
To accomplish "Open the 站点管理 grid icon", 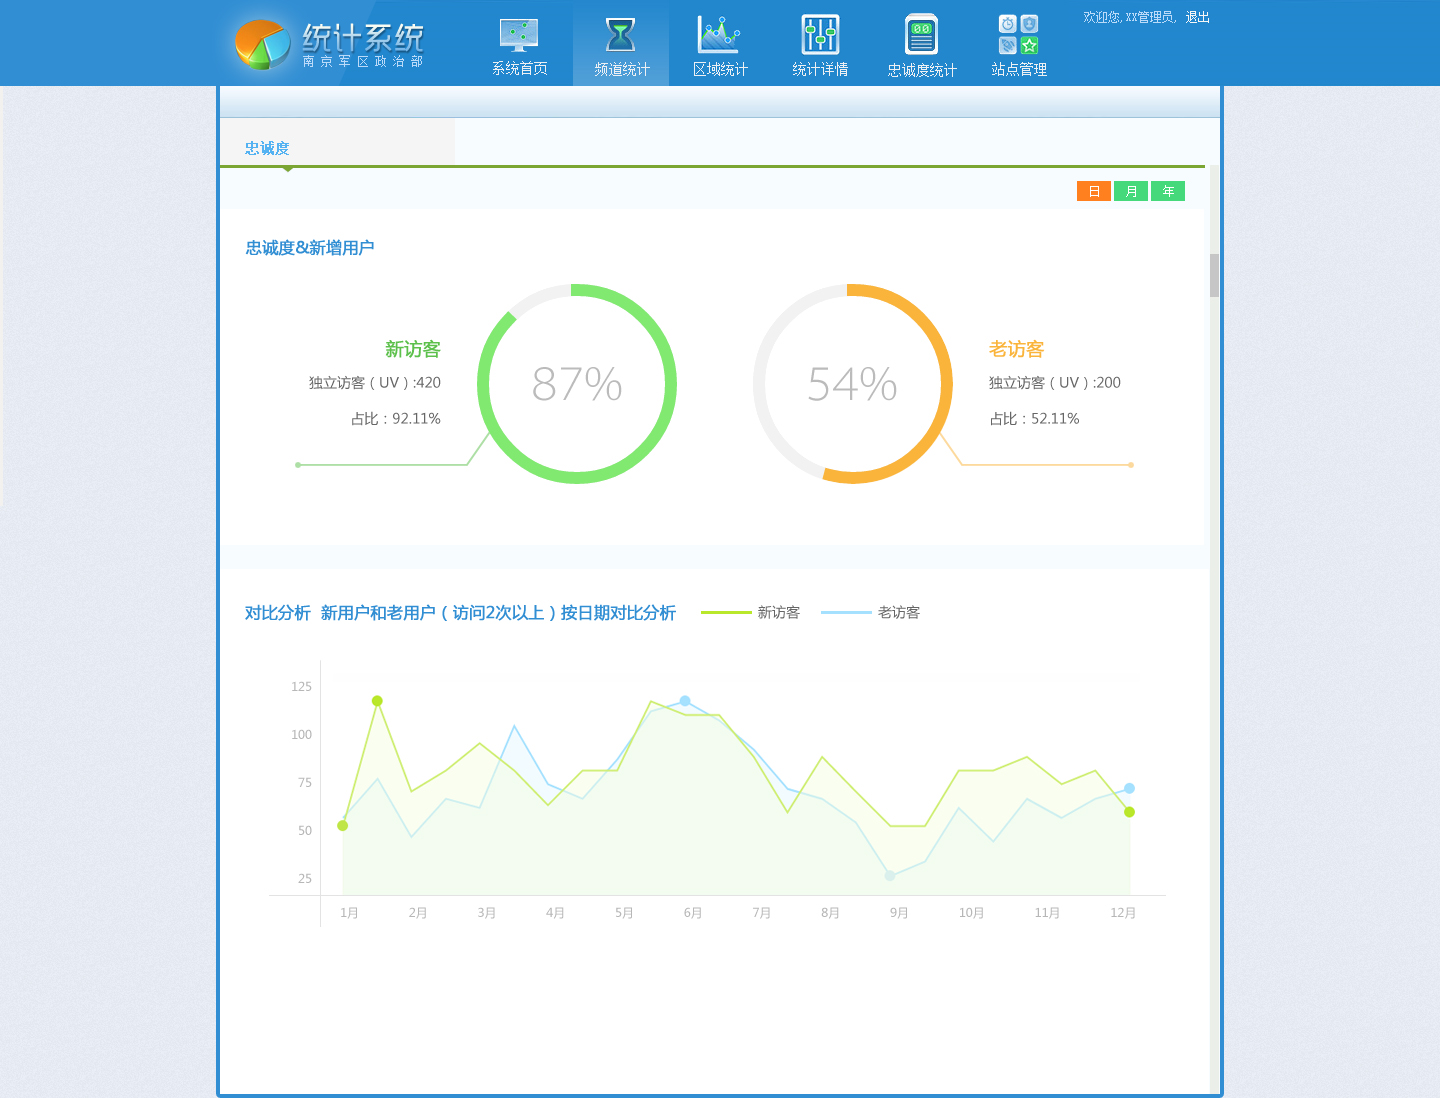I will pos(1019,35).
